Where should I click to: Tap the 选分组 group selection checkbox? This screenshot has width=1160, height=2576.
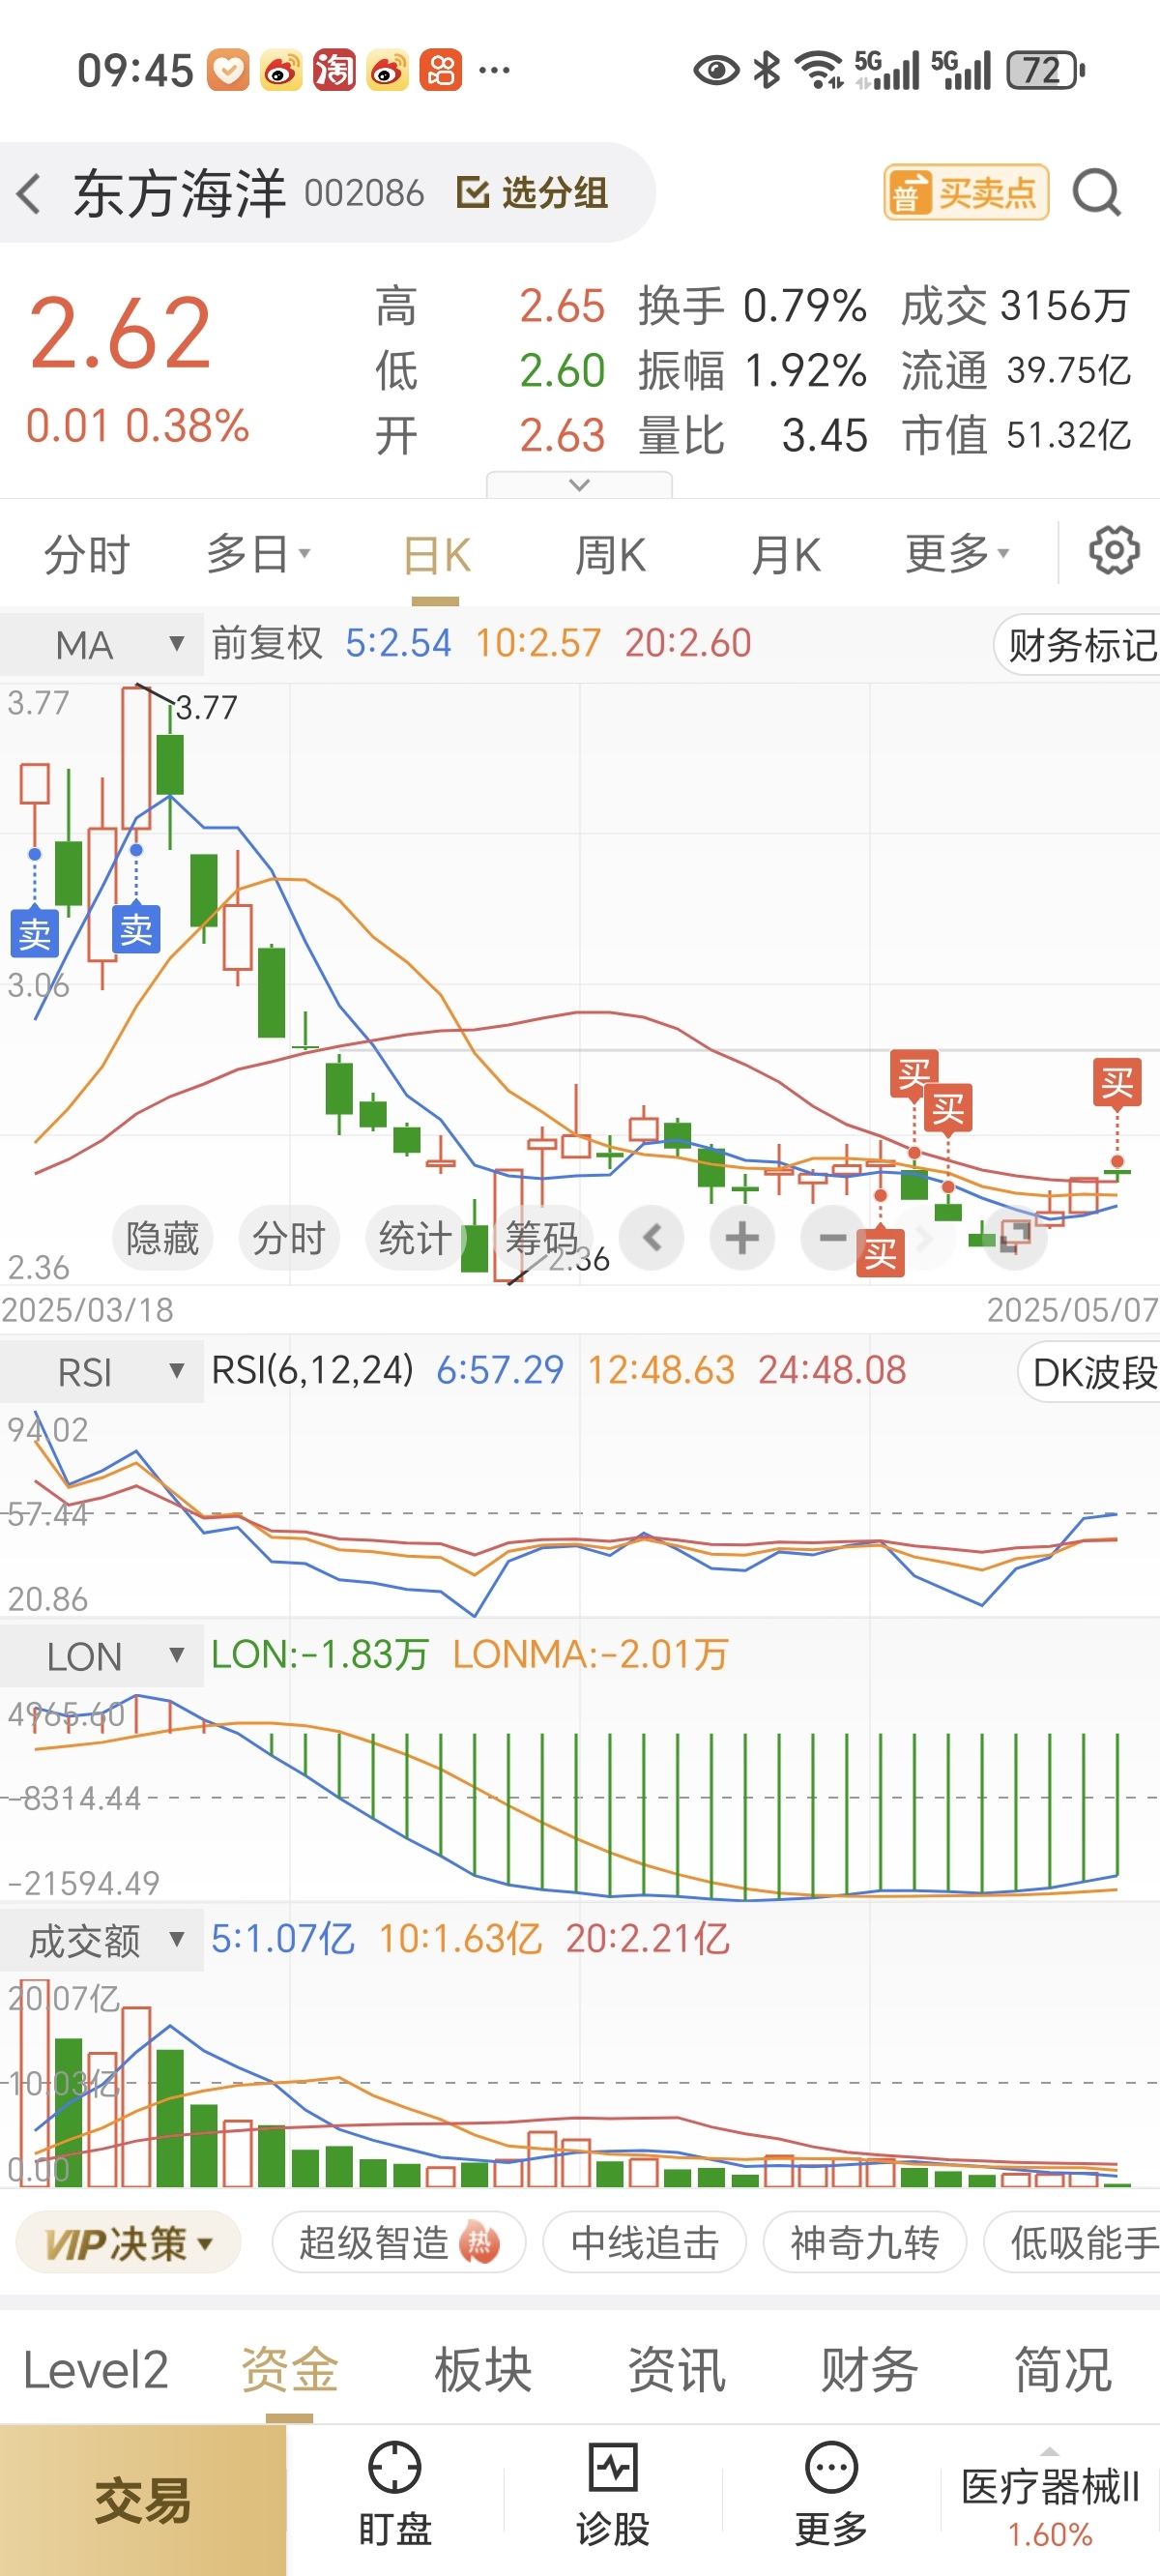pos(533,193)
